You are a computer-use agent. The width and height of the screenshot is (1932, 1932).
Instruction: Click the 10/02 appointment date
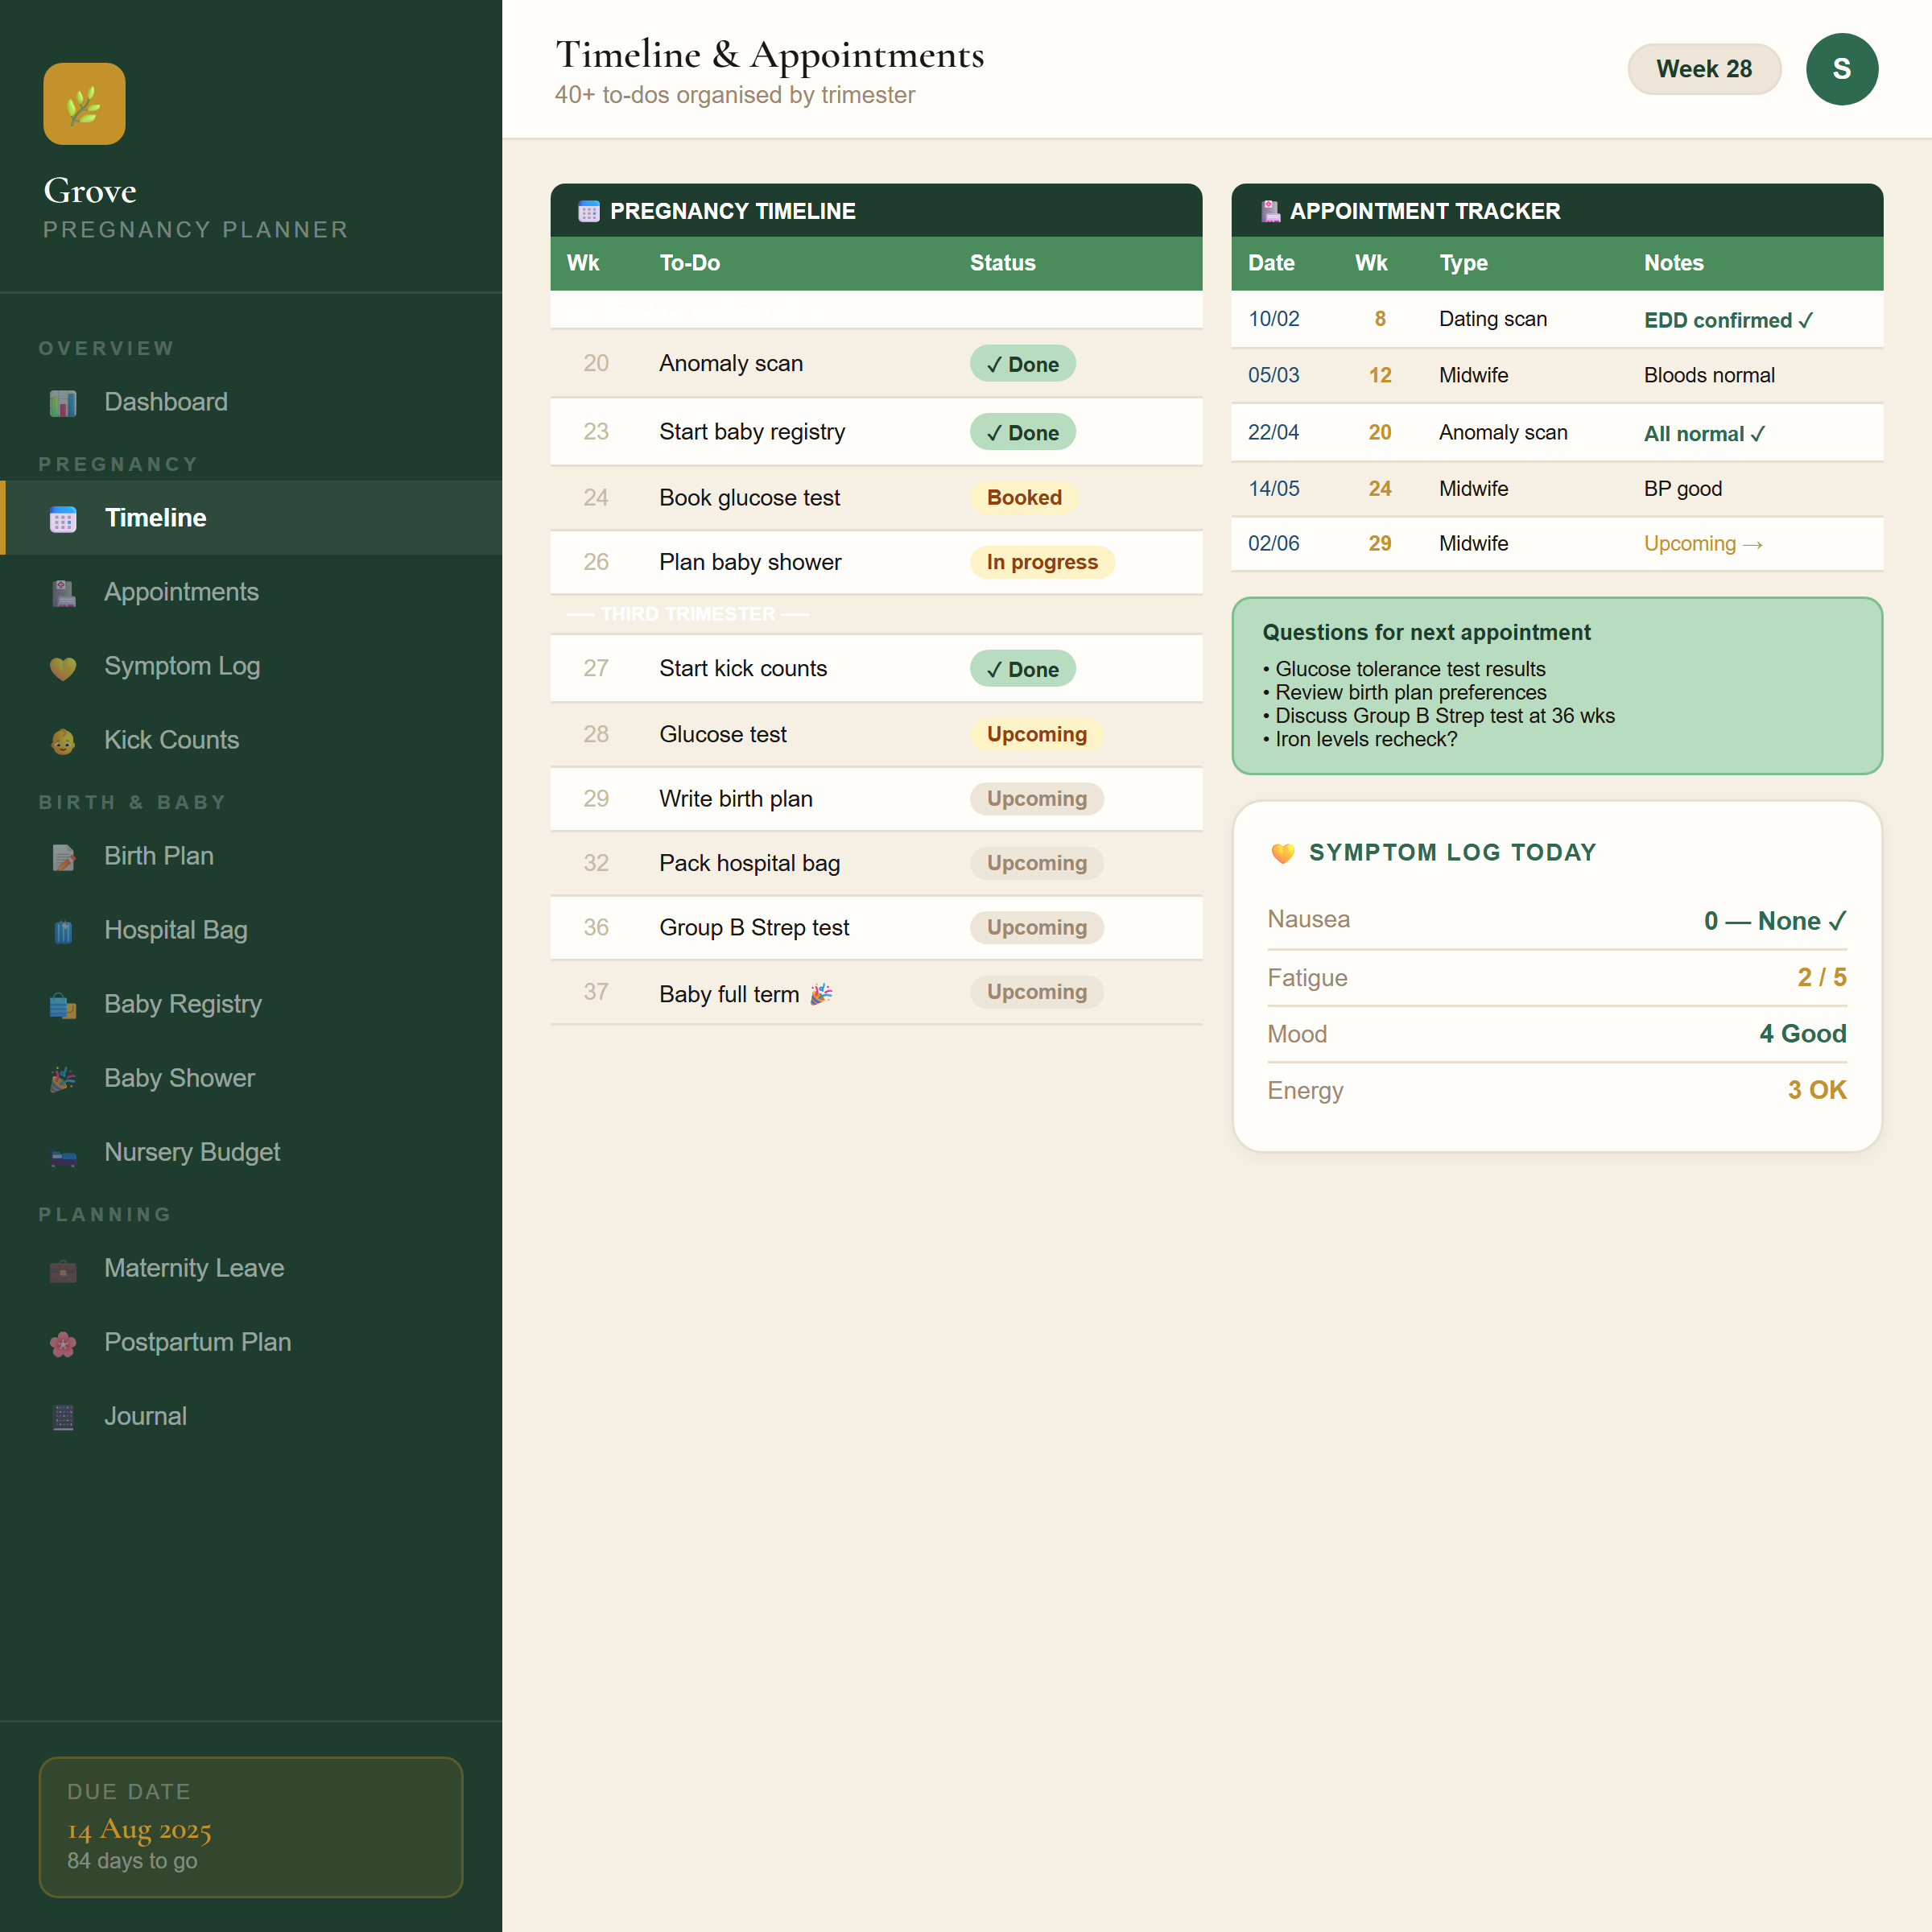[x=1273, y=319]
